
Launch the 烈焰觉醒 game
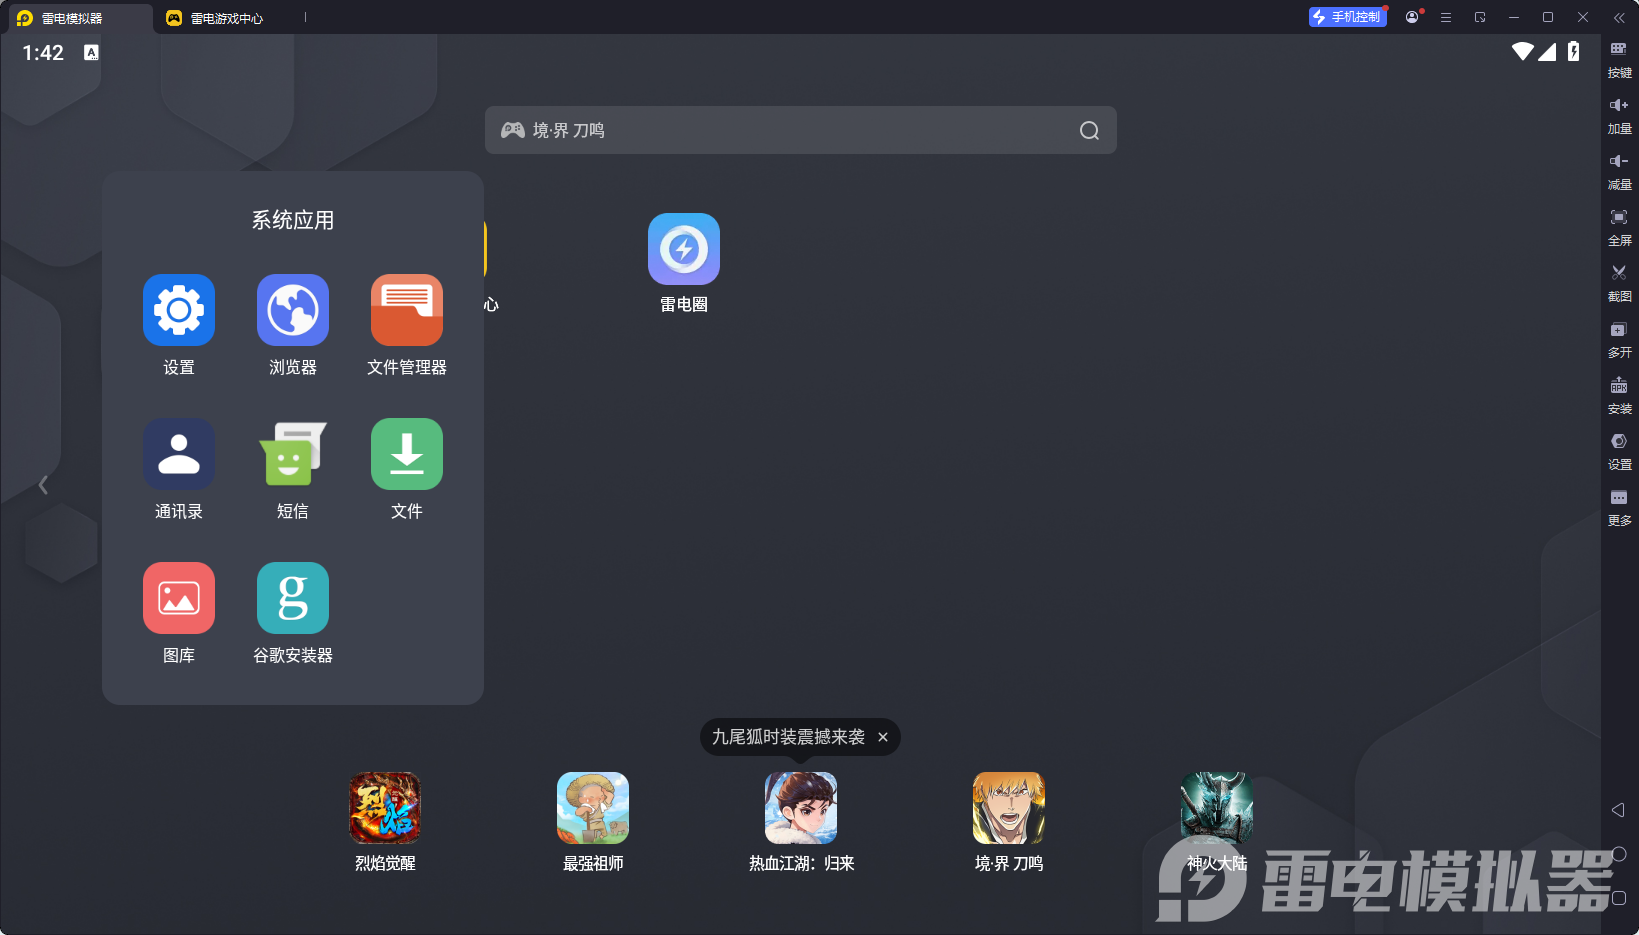pyautogui.click(x=385, y=808)
